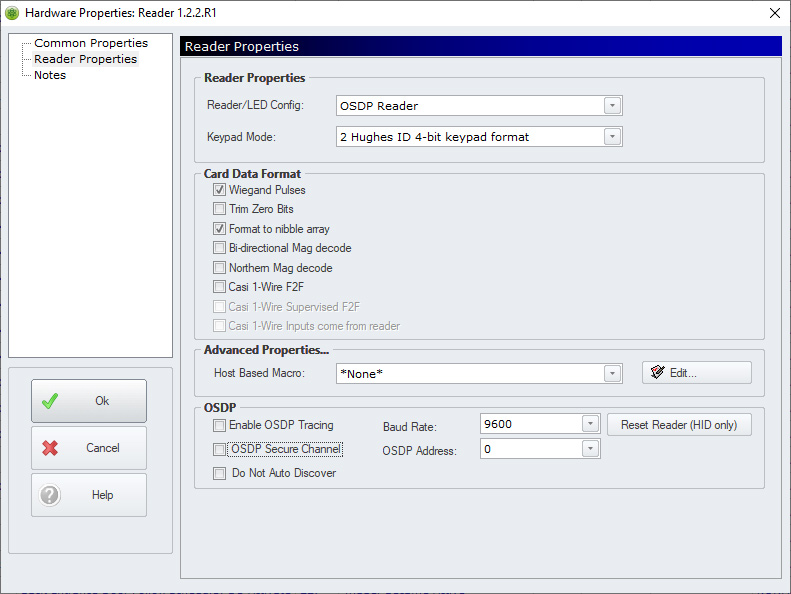The height and width of the screenshot is (594, 791).
Task: Click the Reader/LED Config label
Action: point(255,105)
